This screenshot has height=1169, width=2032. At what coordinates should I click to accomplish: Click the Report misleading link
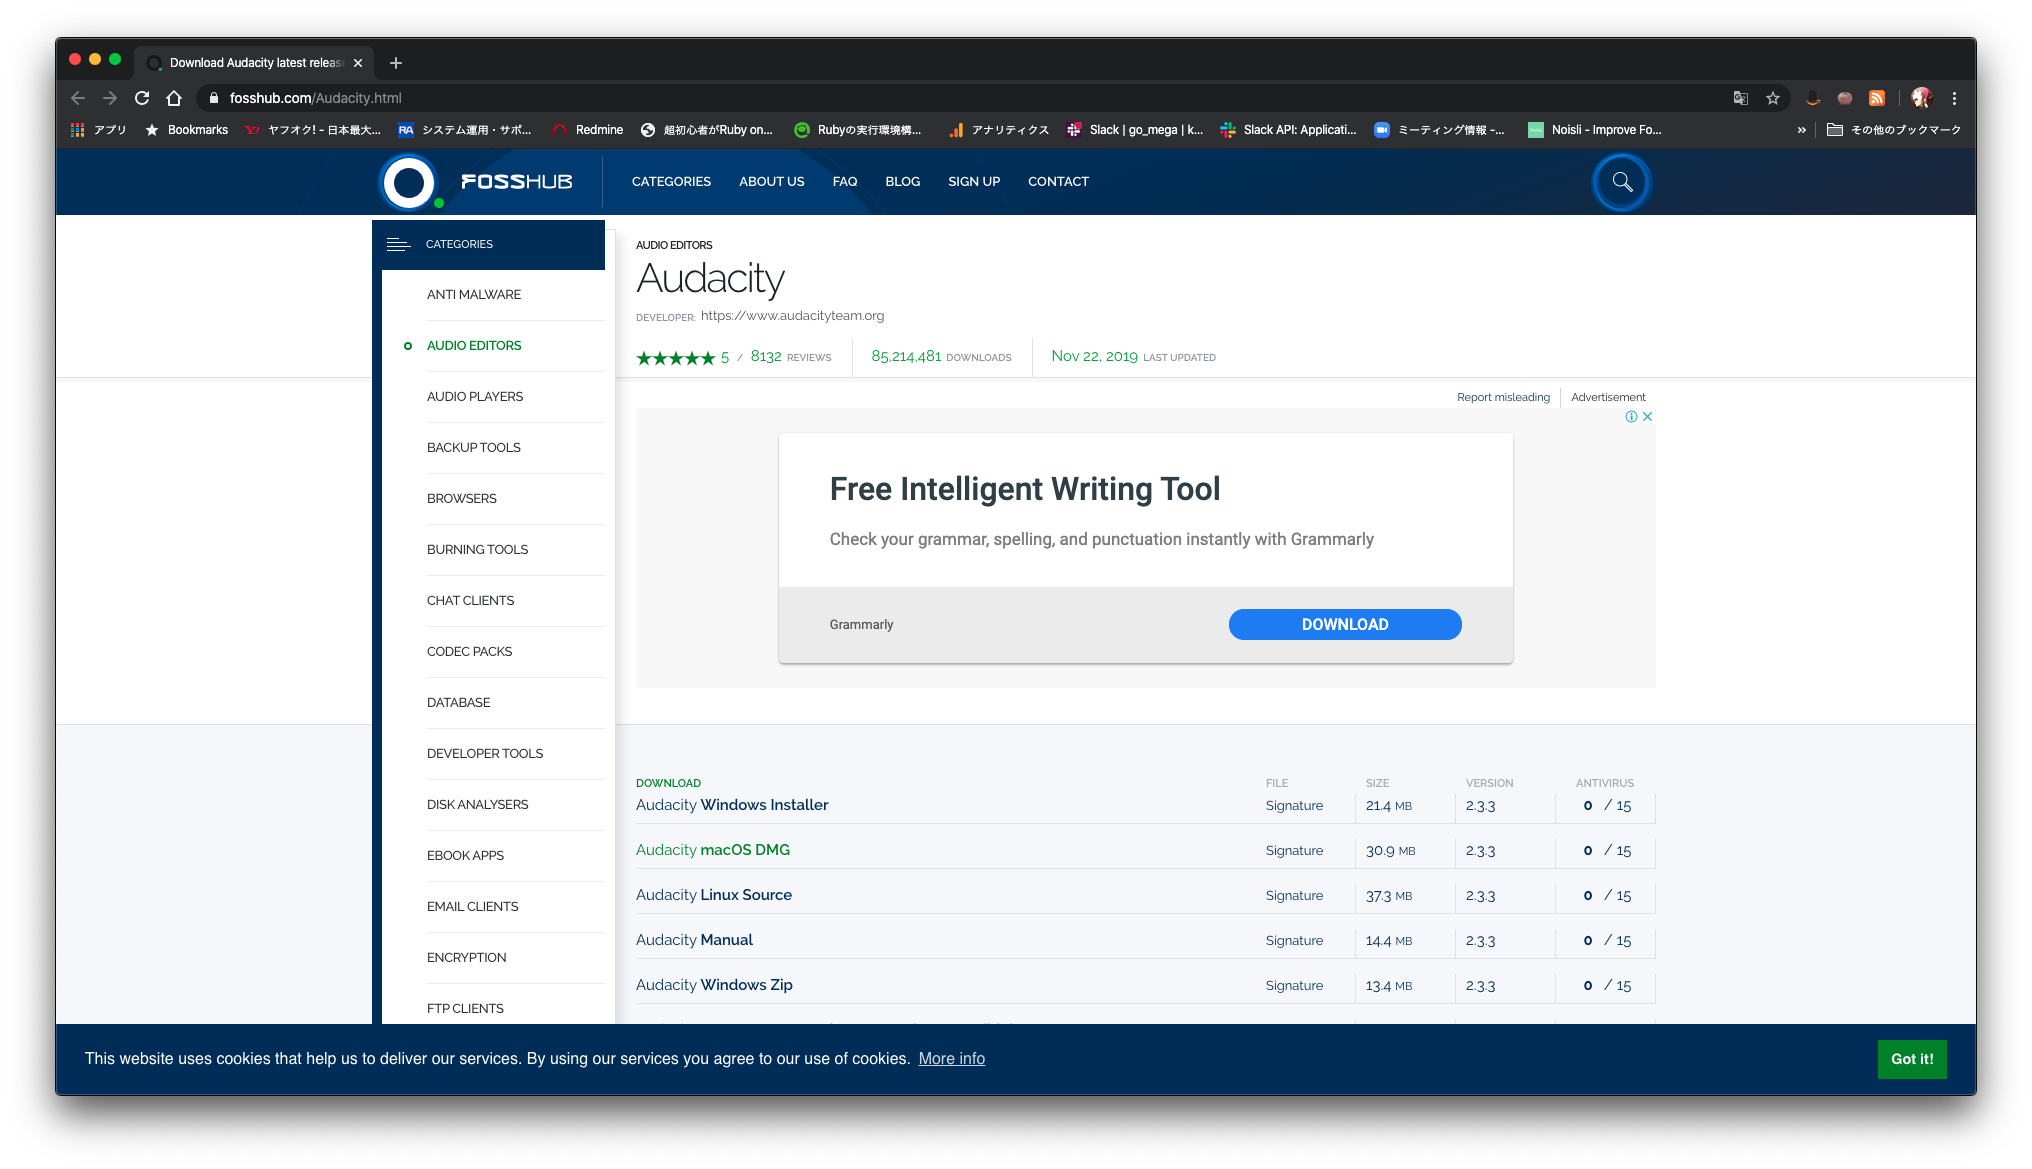1503,397
